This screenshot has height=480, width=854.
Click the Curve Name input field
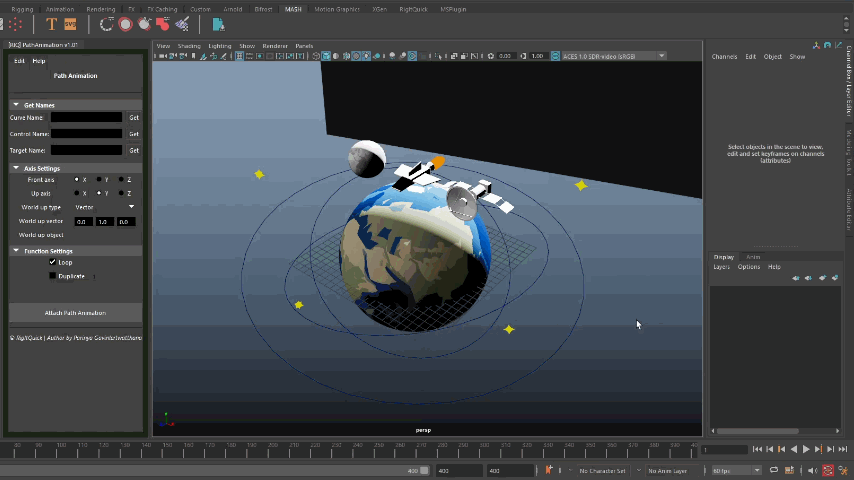86,117
